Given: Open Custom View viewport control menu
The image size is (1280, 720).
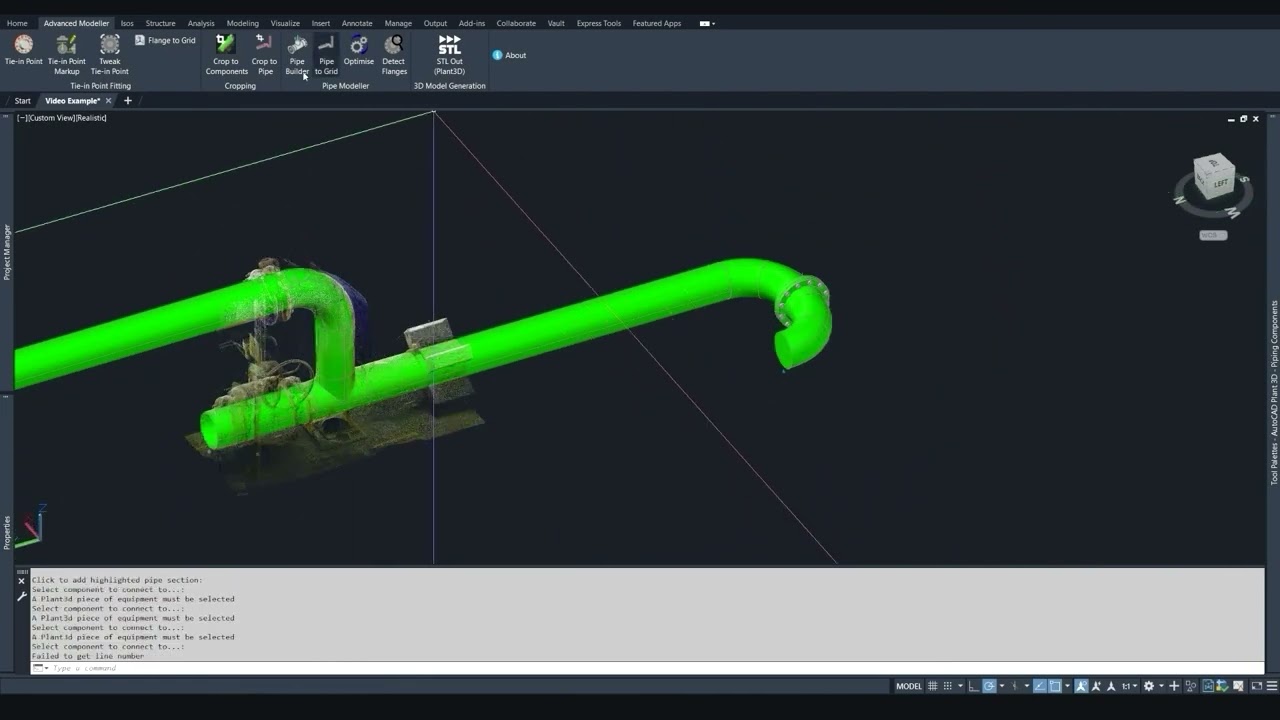Looking at the screenshot, I should point(51,118).
